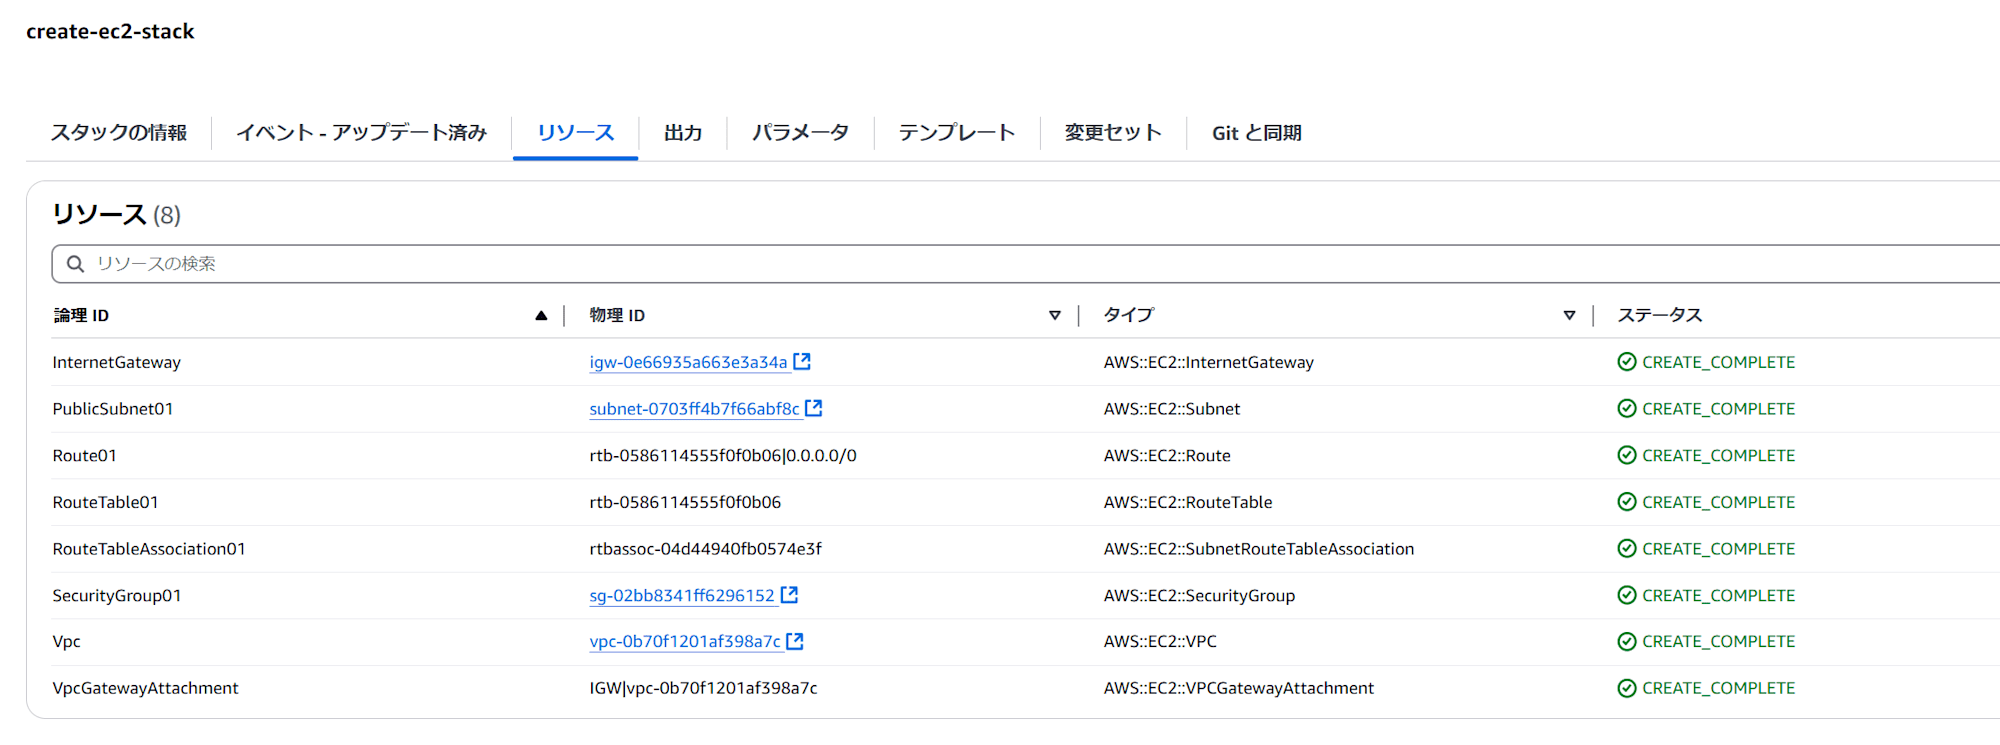
Task: Click RouteTable01 row status check icon
Action: tap(1627, 502)
